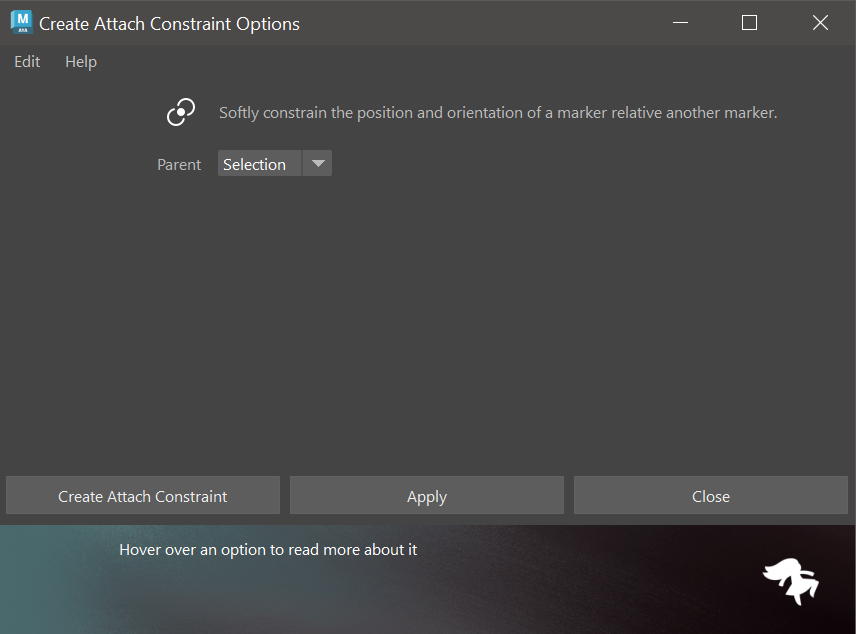This screenshot has width=856, height=634.
Task: Open the Help menu
Action: [x=81, y=62]
